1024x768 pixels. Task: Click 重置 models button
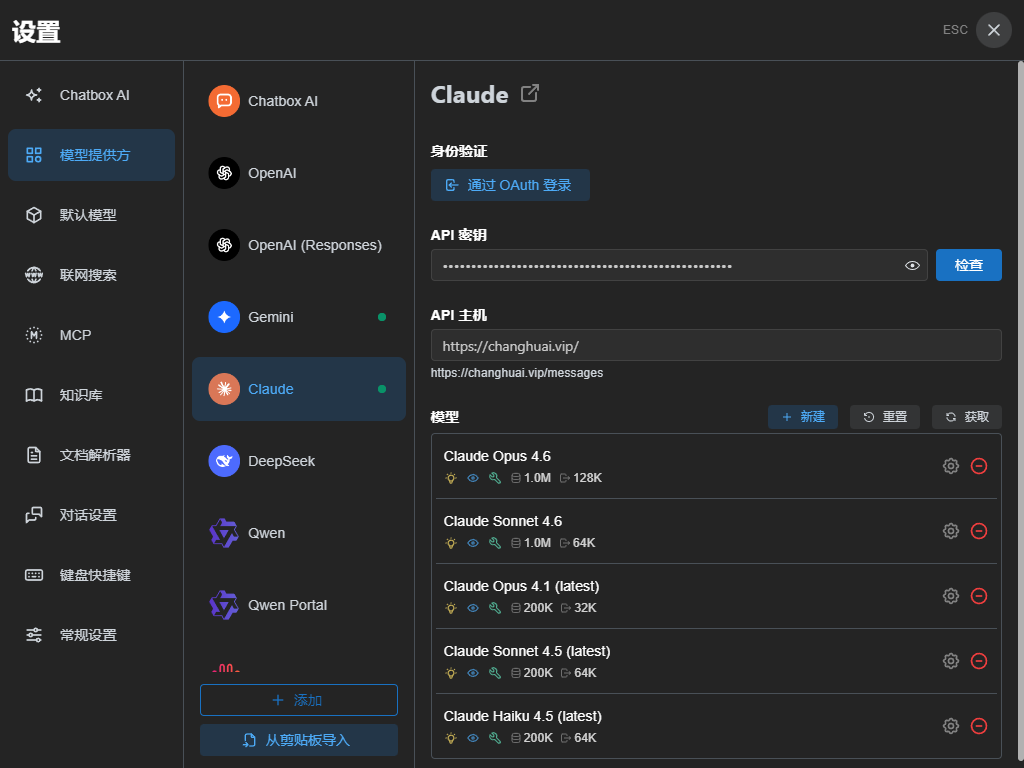click(885, 417)
